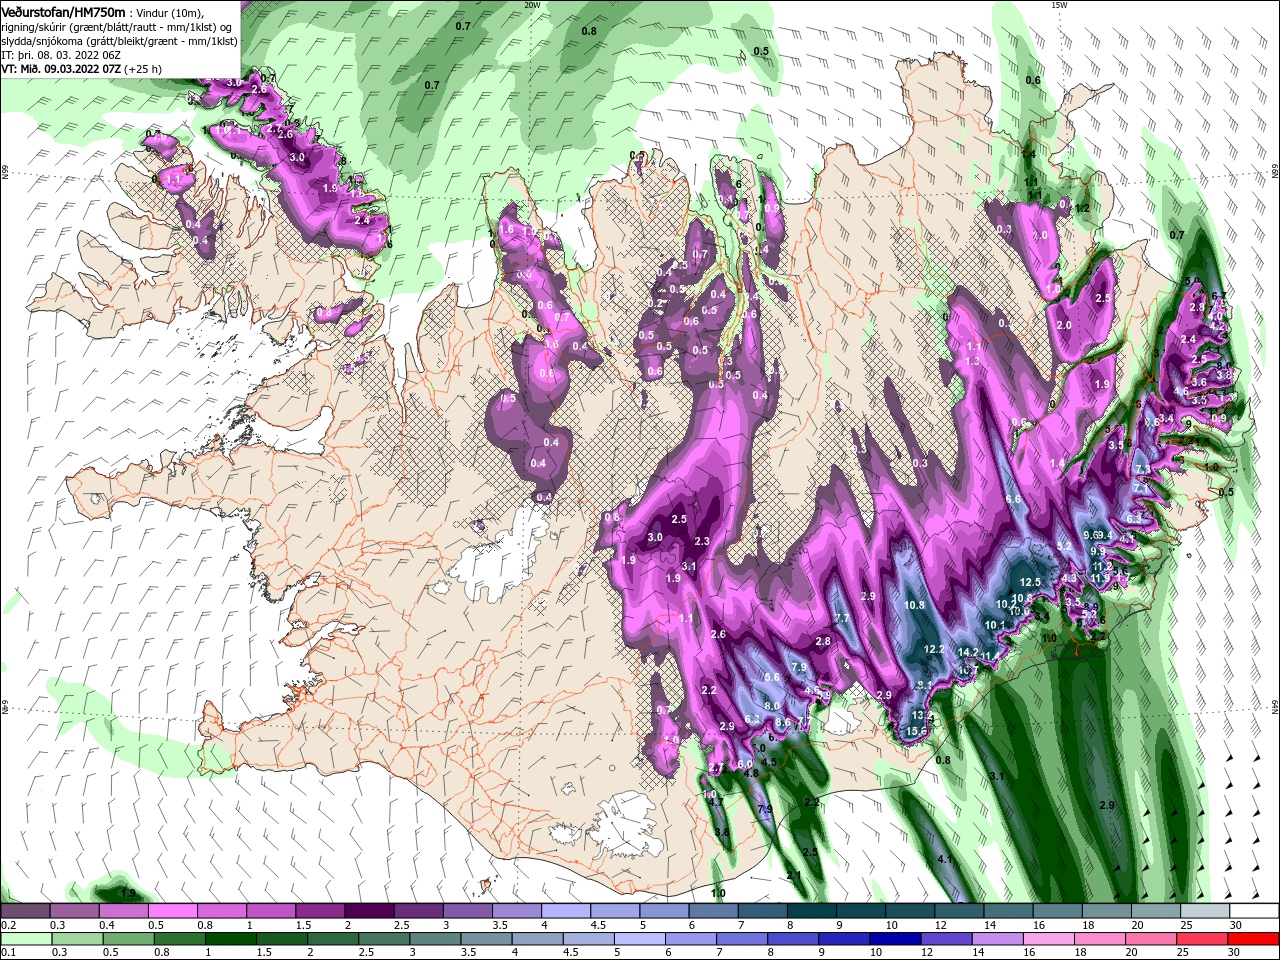The width and height of the screenshot is (1280, 960).
Task: Click the 10.8 value in the blue band
Action: [x=914, y=605]
